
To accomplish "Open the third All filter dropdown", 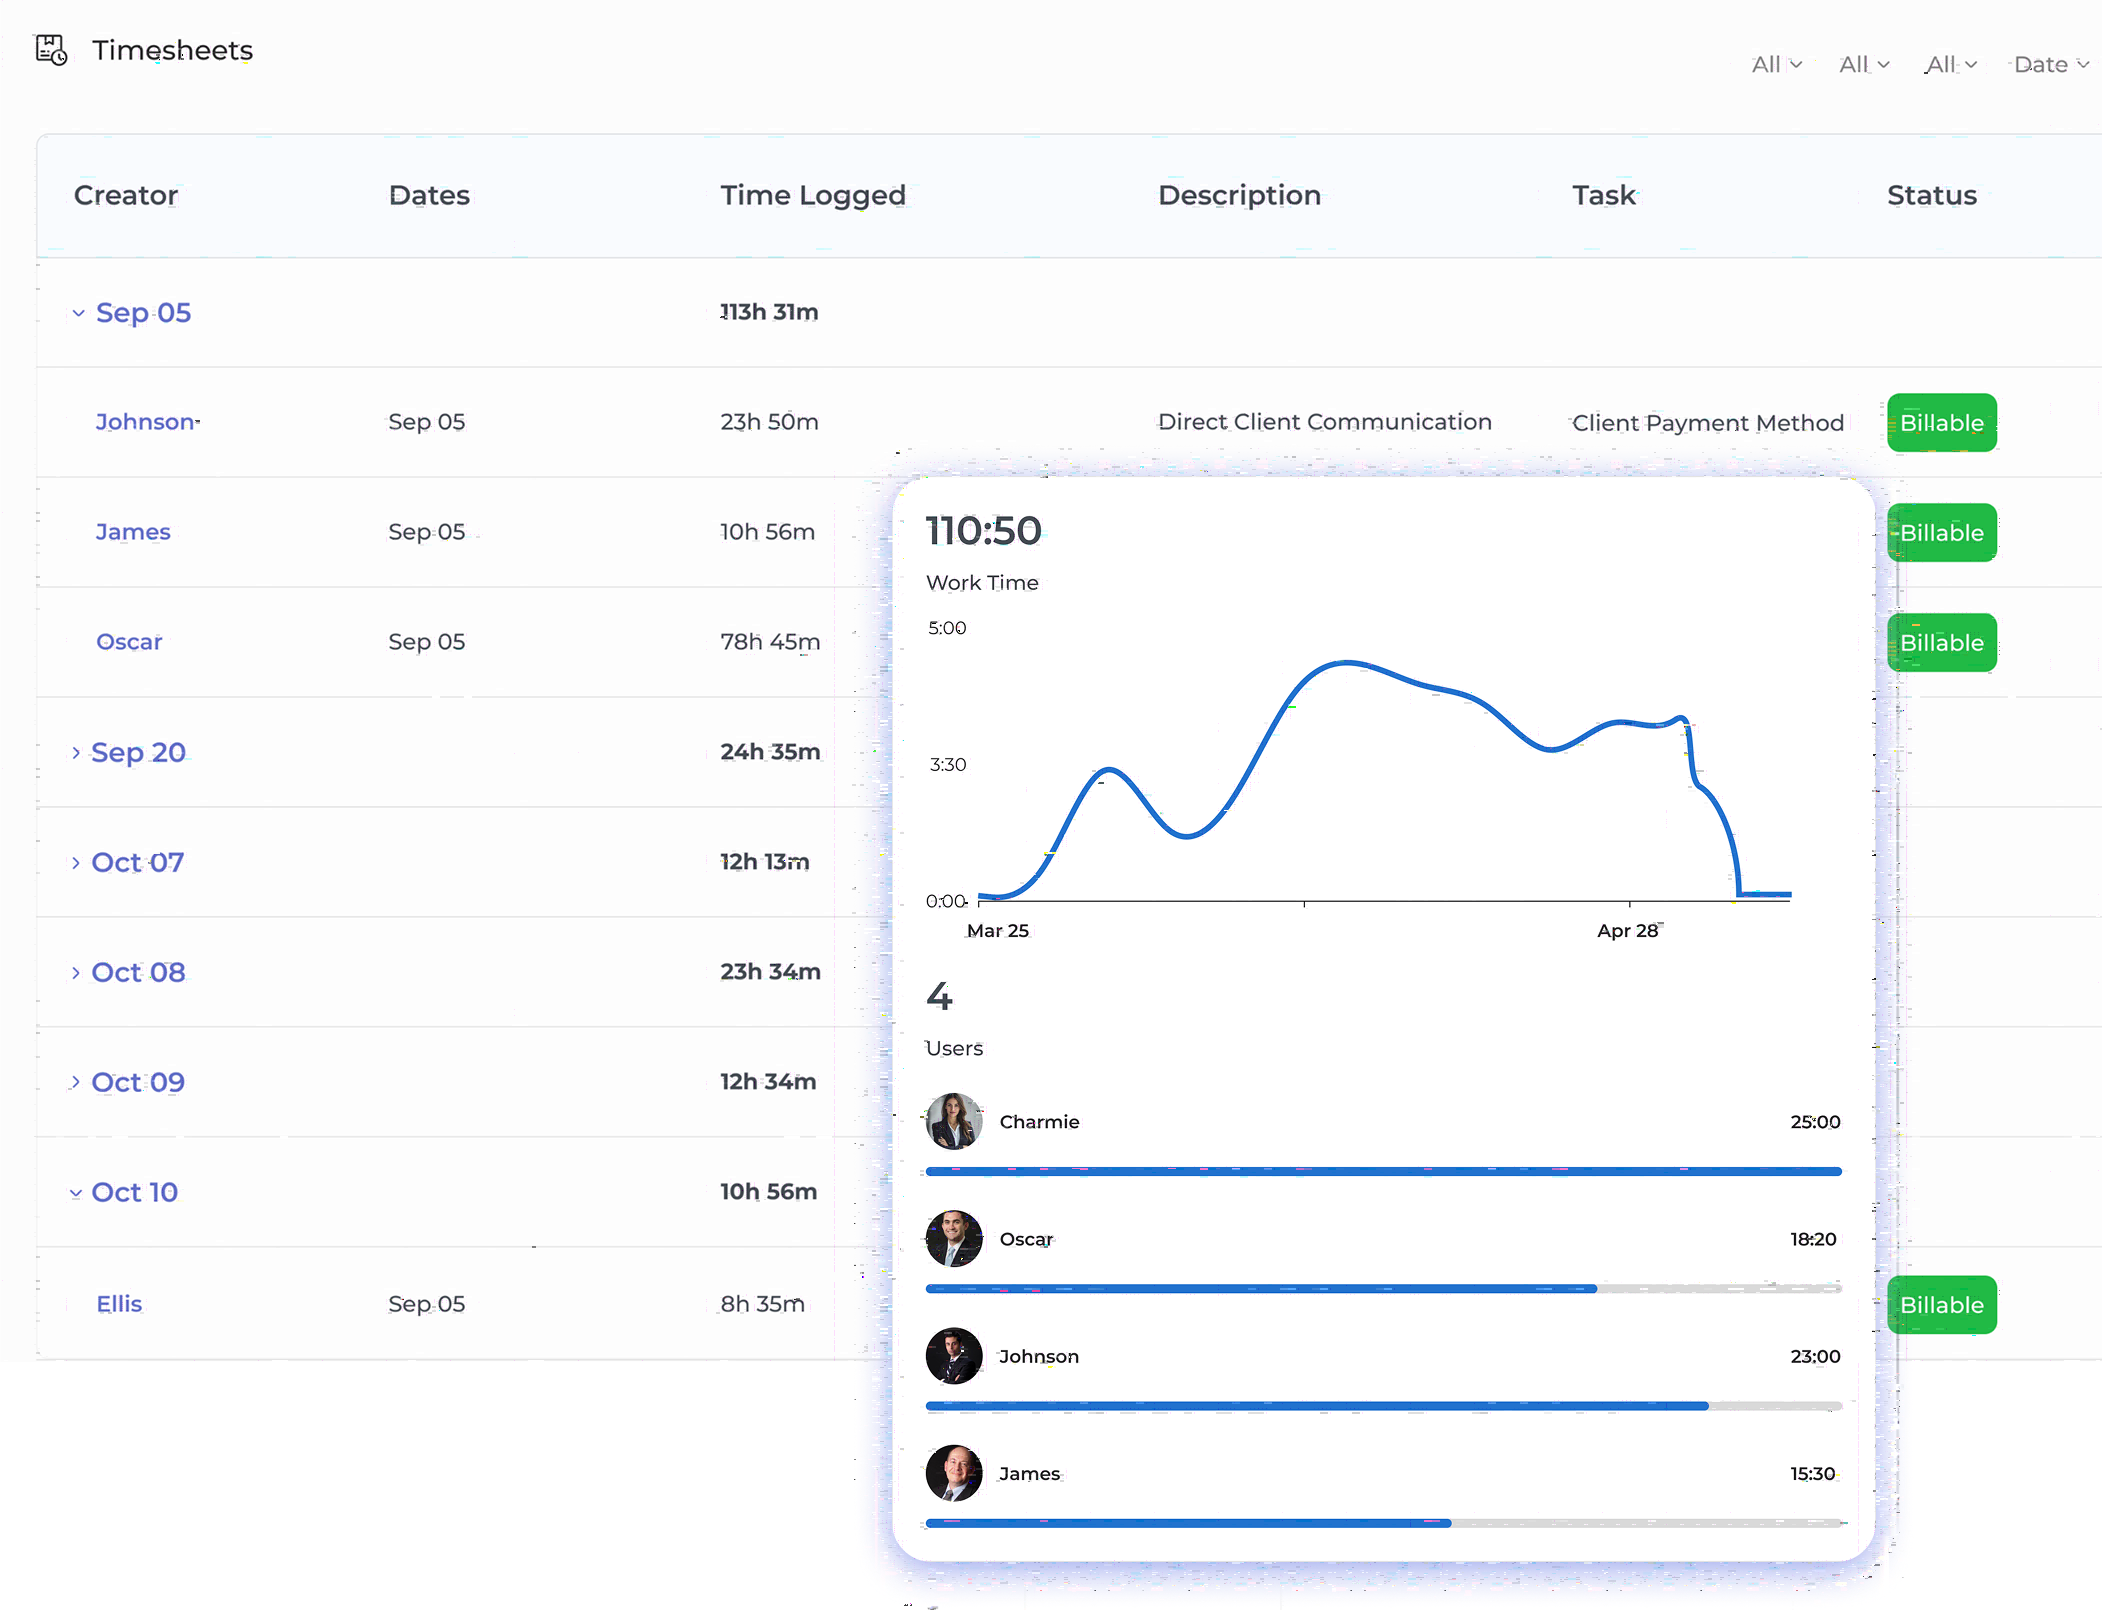I will [1950, 63].
